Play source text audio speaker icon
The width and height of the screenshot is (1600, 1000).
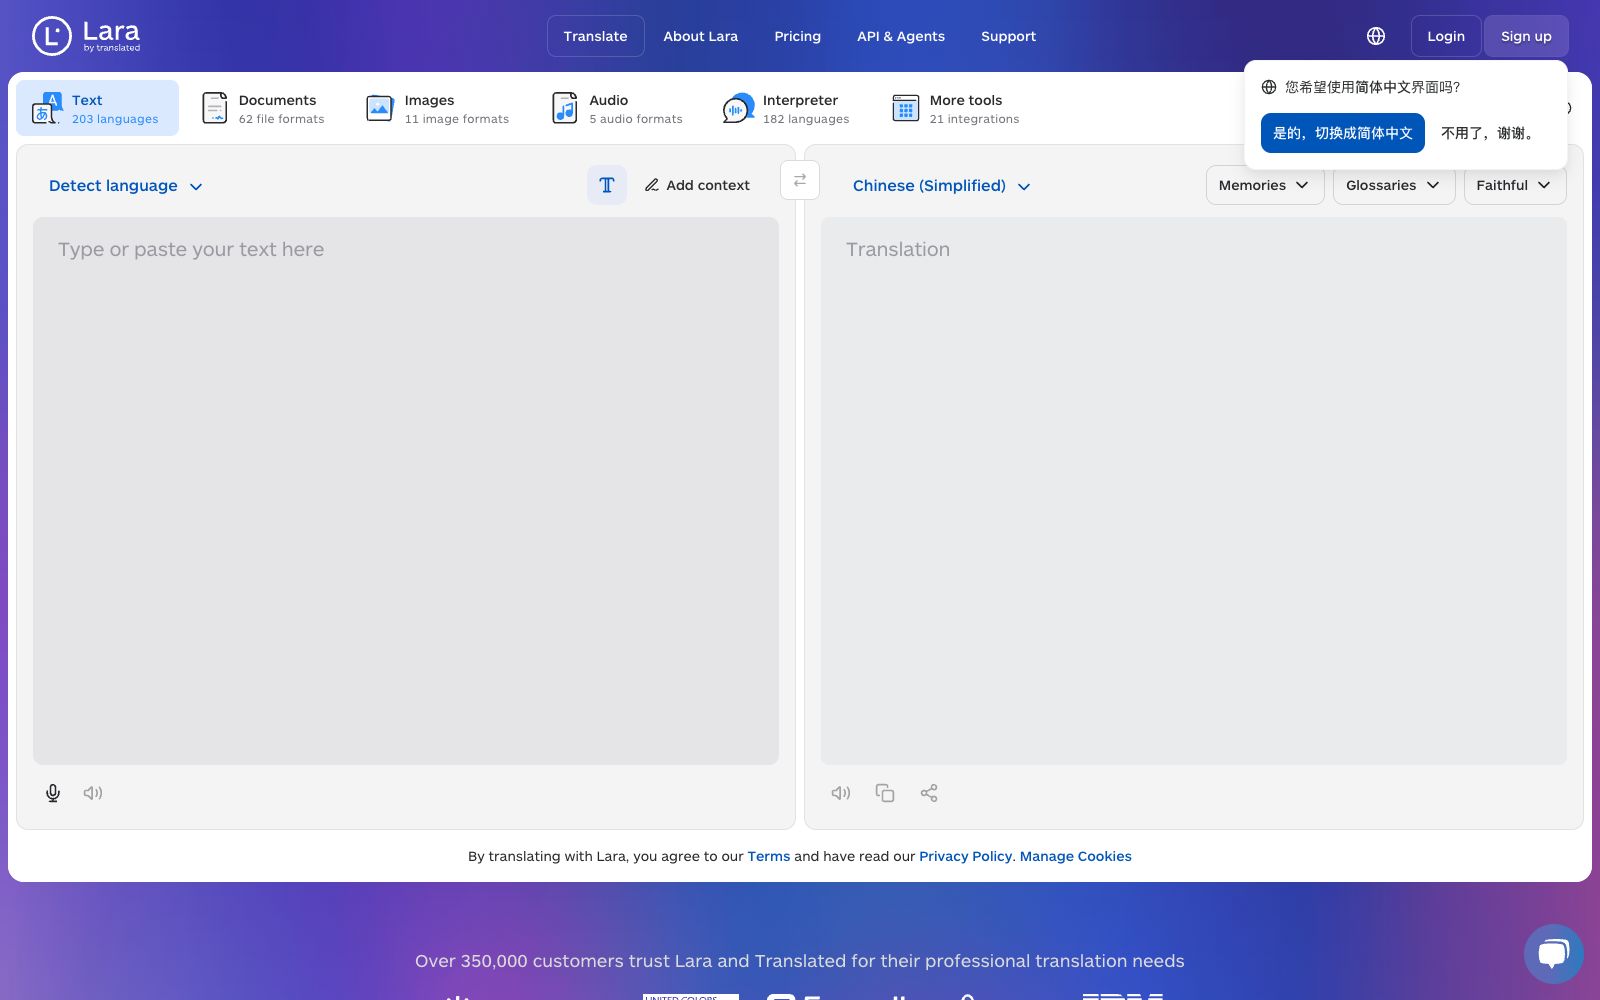(x=93, y=793)
